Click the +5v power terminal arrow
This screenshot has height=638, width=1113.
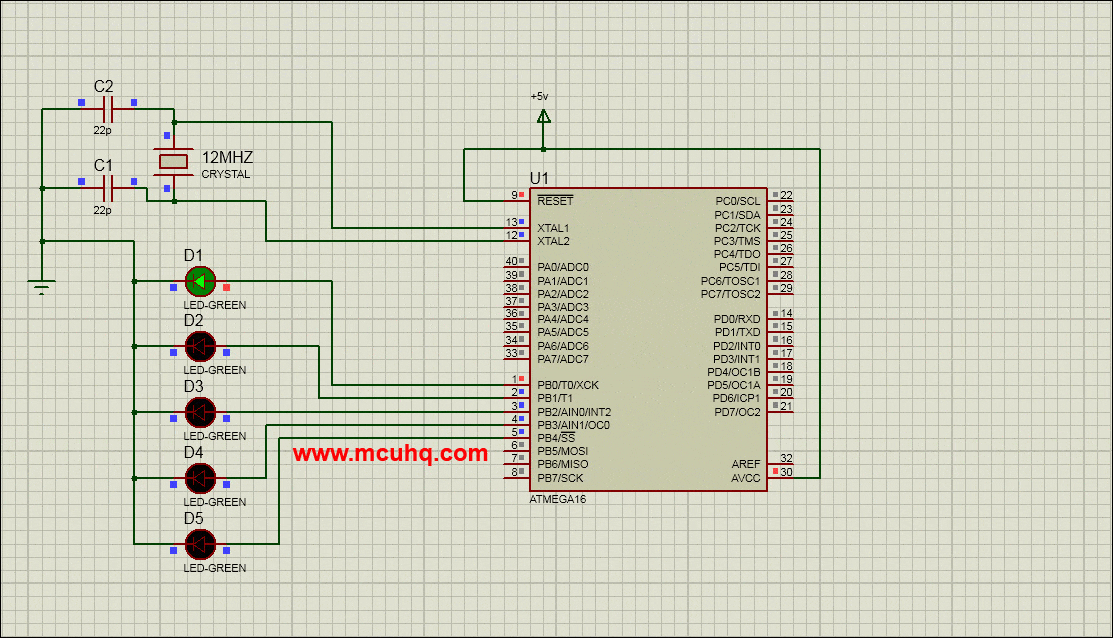click(543, 117)
